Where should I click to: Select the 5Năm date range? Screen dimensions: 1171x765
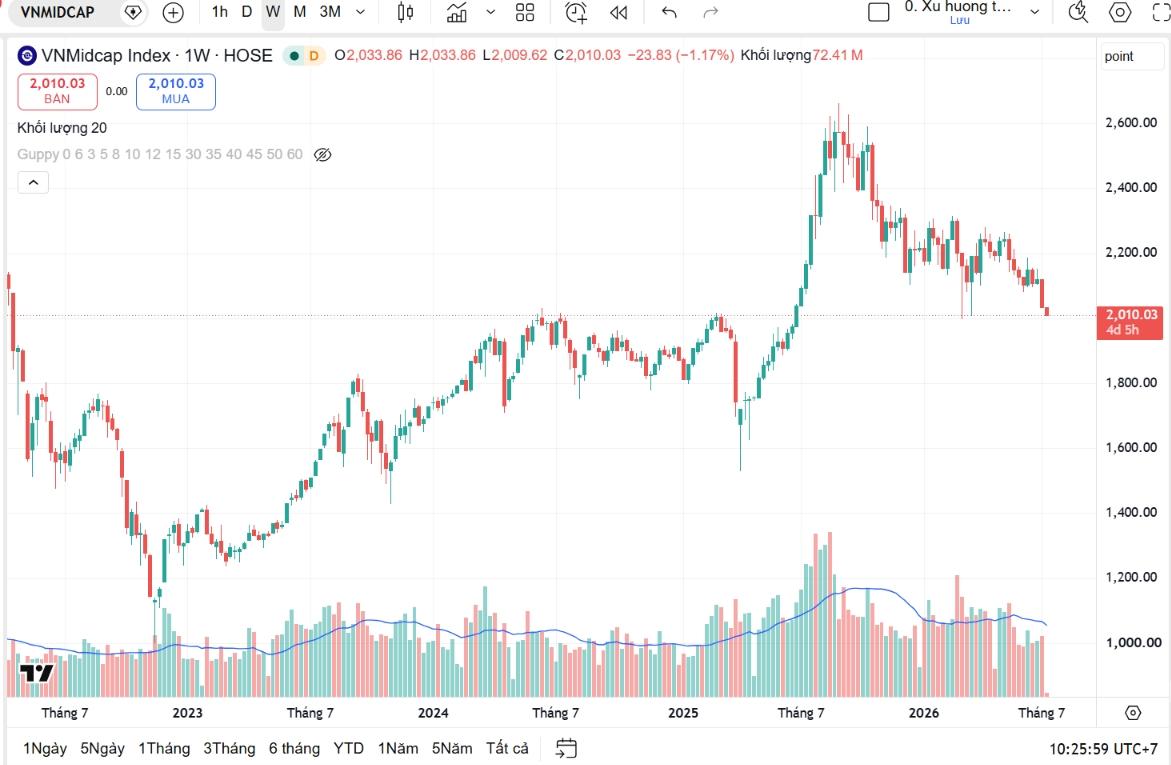coord(452,748)
